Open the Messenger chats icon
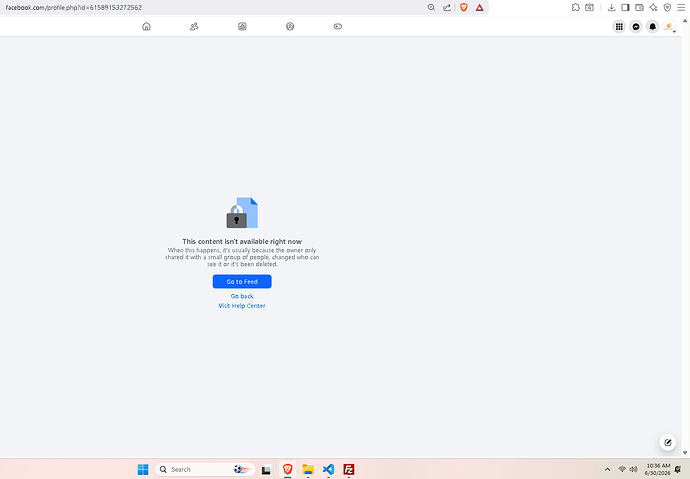 point(636,27)
